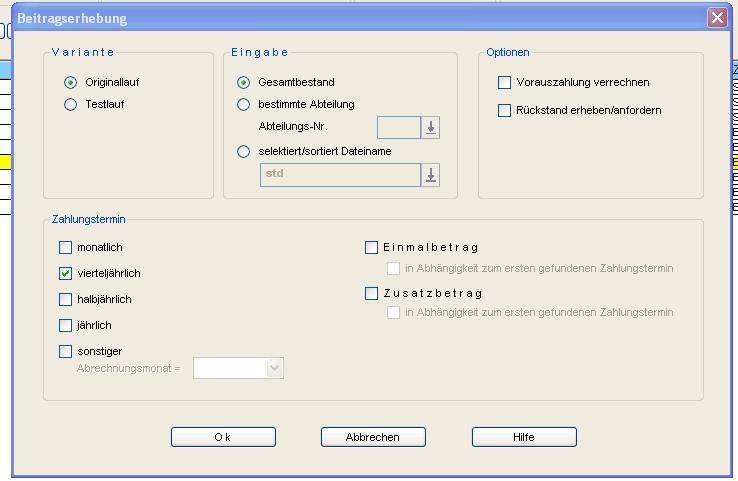Enable Rückstand erheben/anfordern checkbox
This screenshot has width=738, height=481.
click(504, 111)
